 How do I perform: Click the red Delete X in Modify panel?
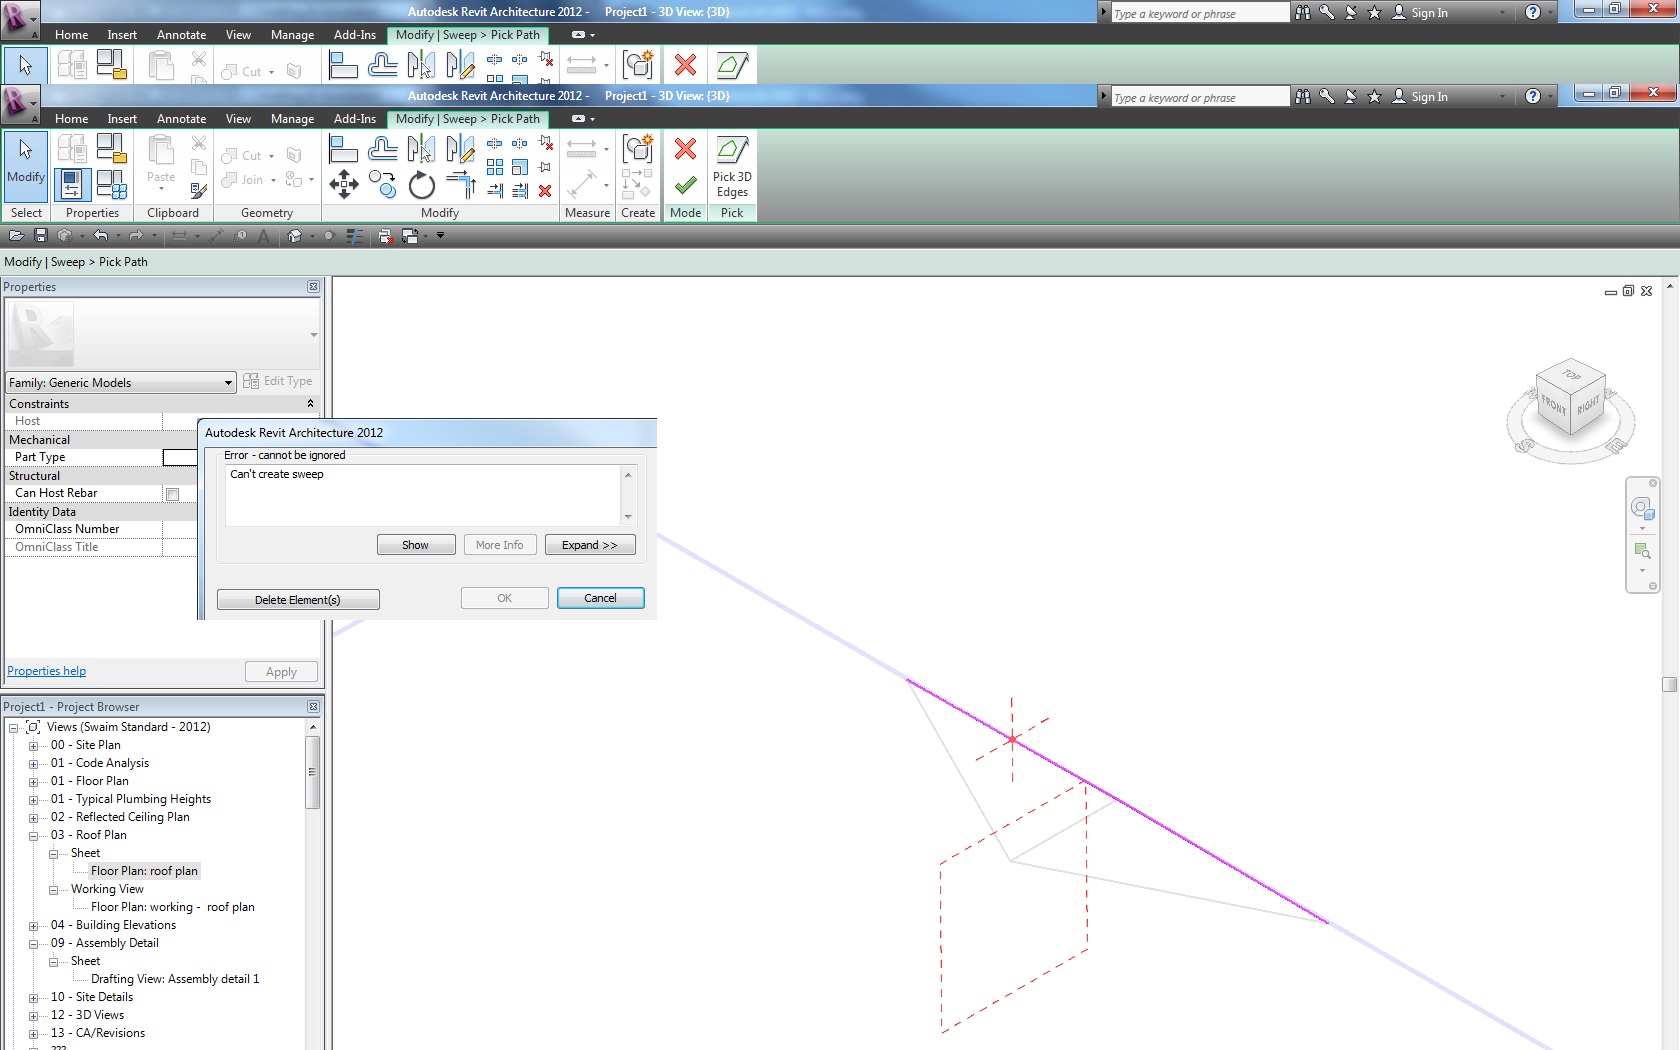coord(545,191)
